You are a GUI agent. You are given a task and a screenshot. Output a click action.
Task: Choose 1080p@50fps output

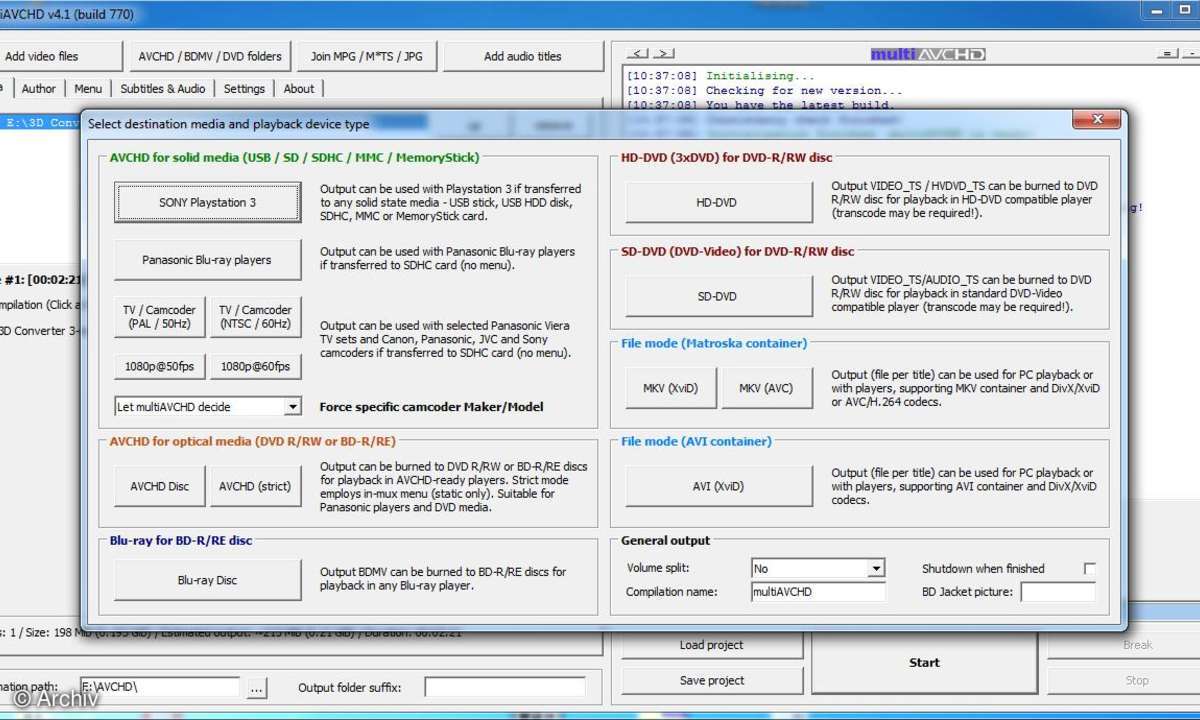click(x=160, y=366)
